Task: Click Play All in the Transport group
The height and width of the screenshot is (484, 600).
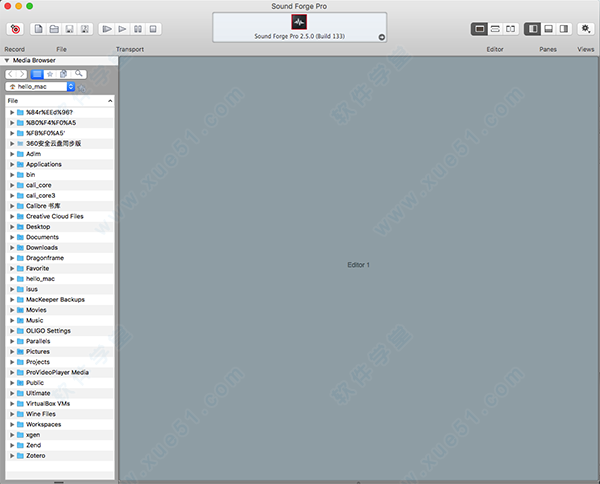Action: click(x=107, y=29)
